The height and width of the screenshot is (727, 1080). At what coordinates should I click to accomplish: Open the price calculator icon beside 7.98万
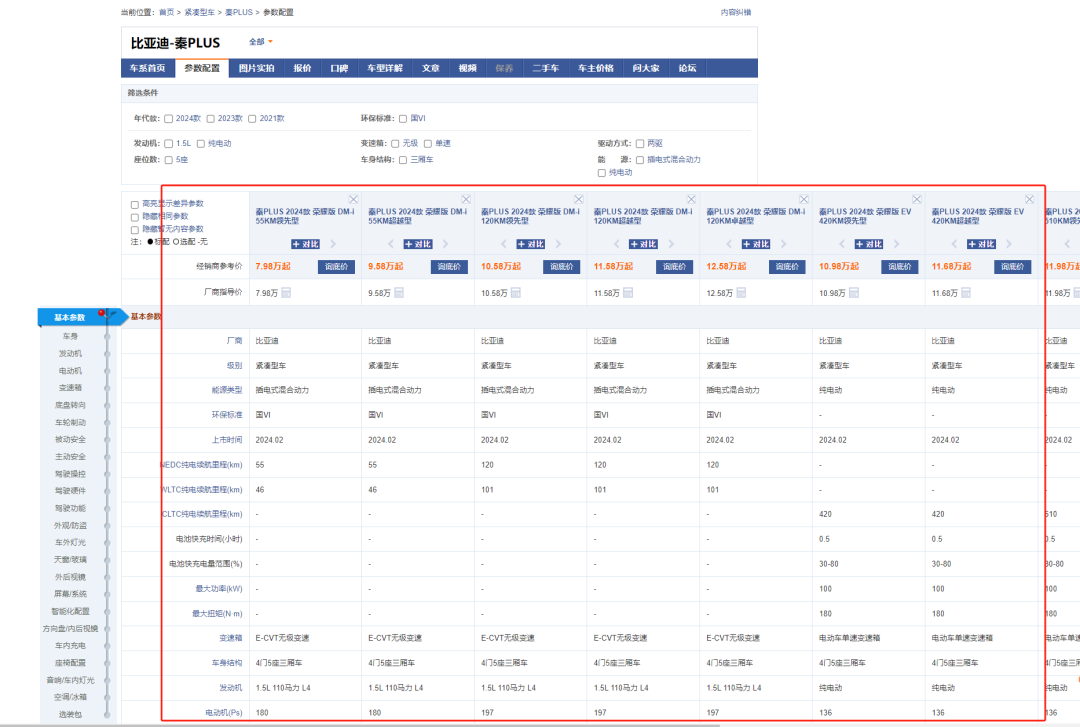pos(286,293)
